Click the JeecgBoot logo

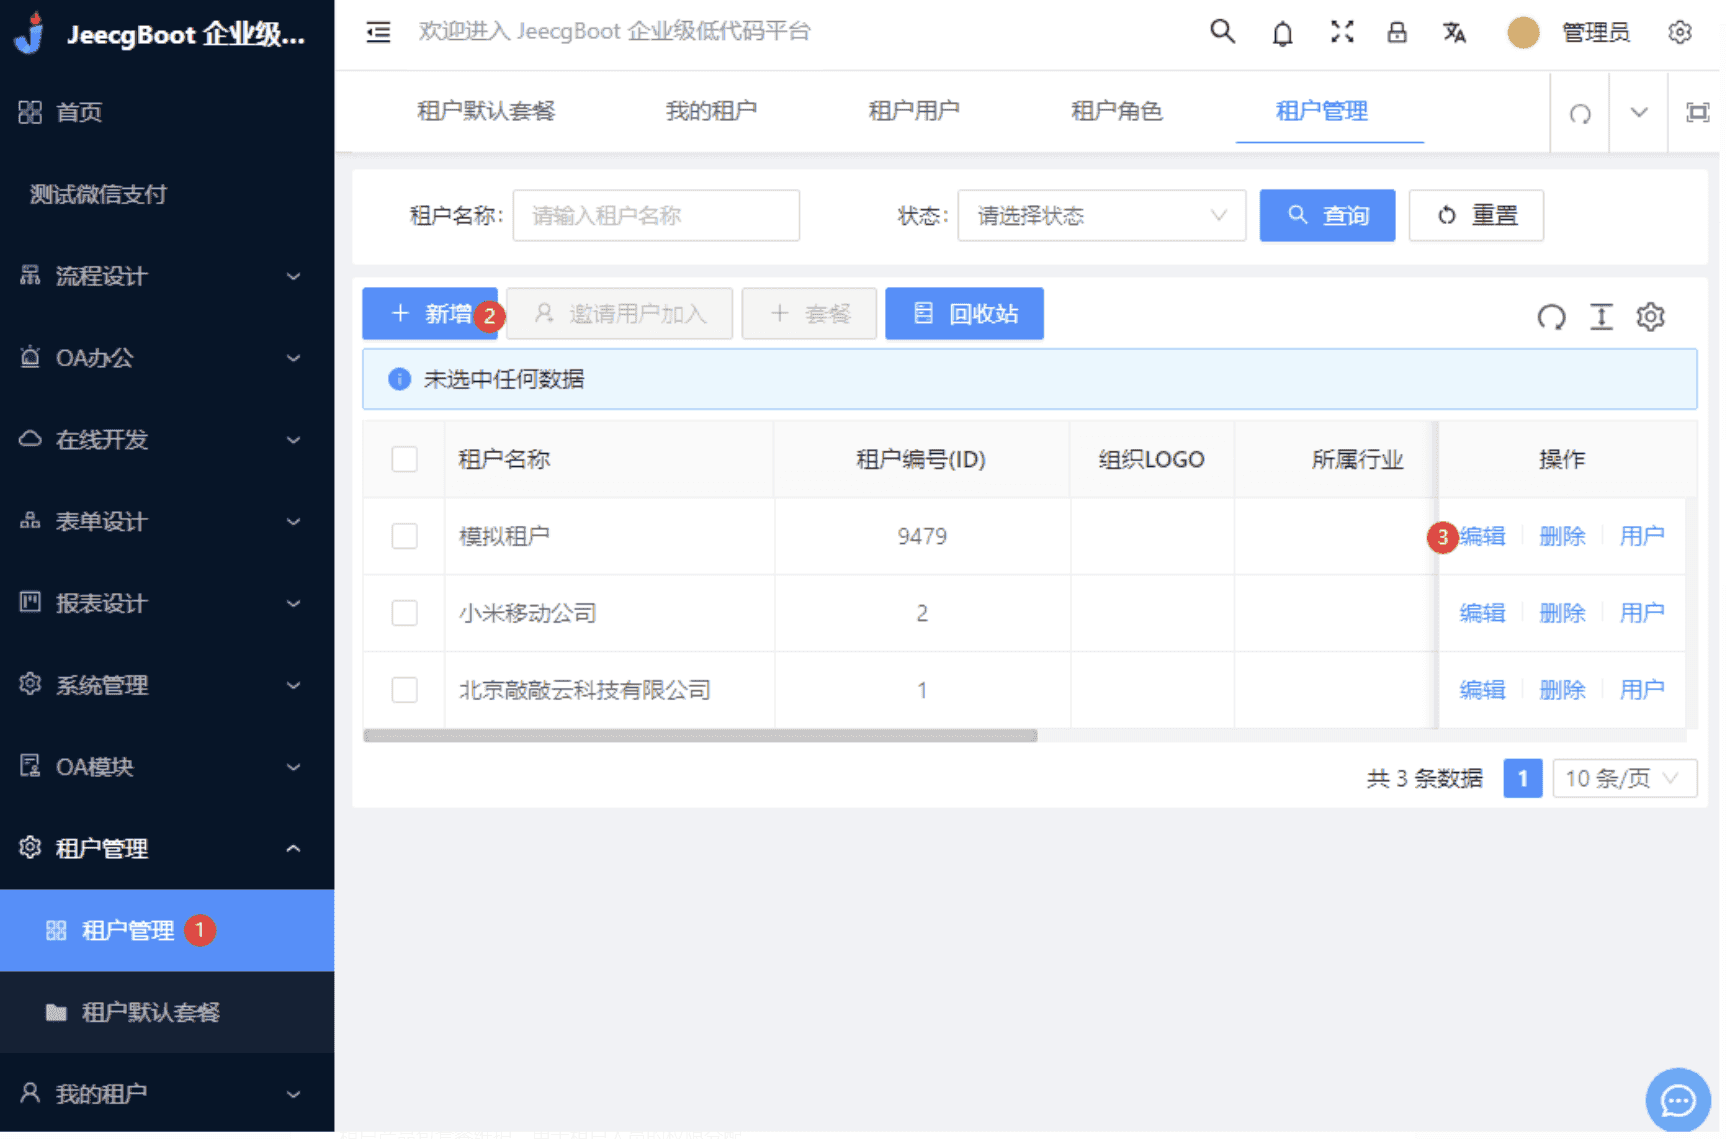pos(30,33)
